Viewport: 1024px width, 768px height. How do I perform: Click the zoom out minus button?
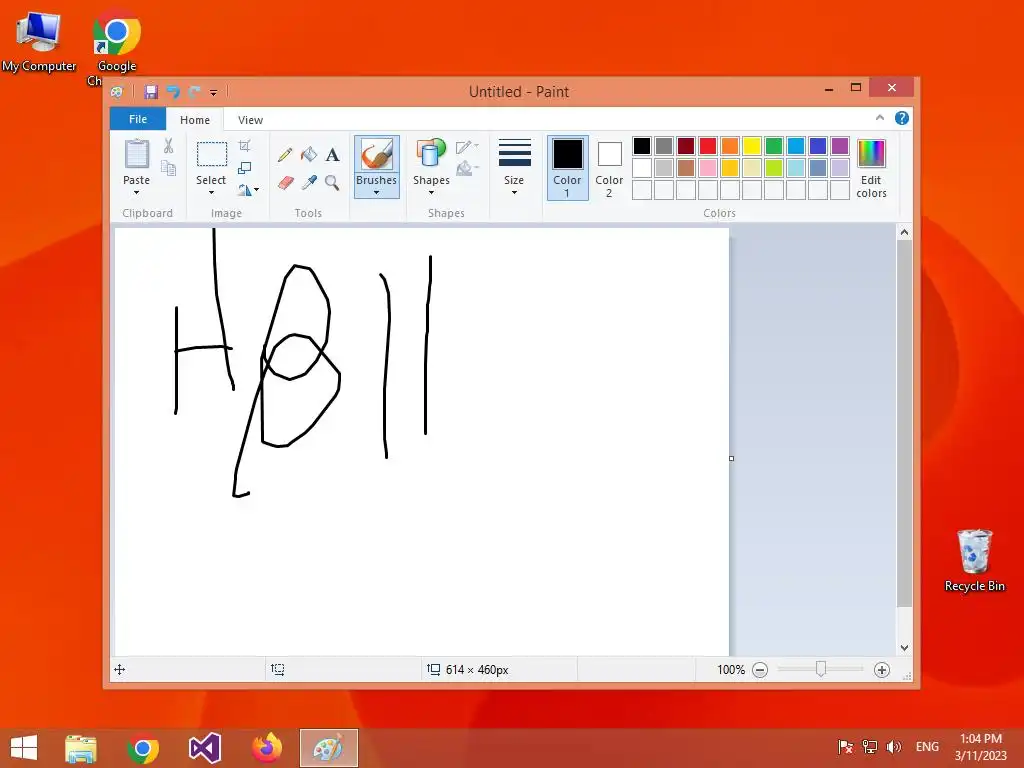(x=760, y=670)
